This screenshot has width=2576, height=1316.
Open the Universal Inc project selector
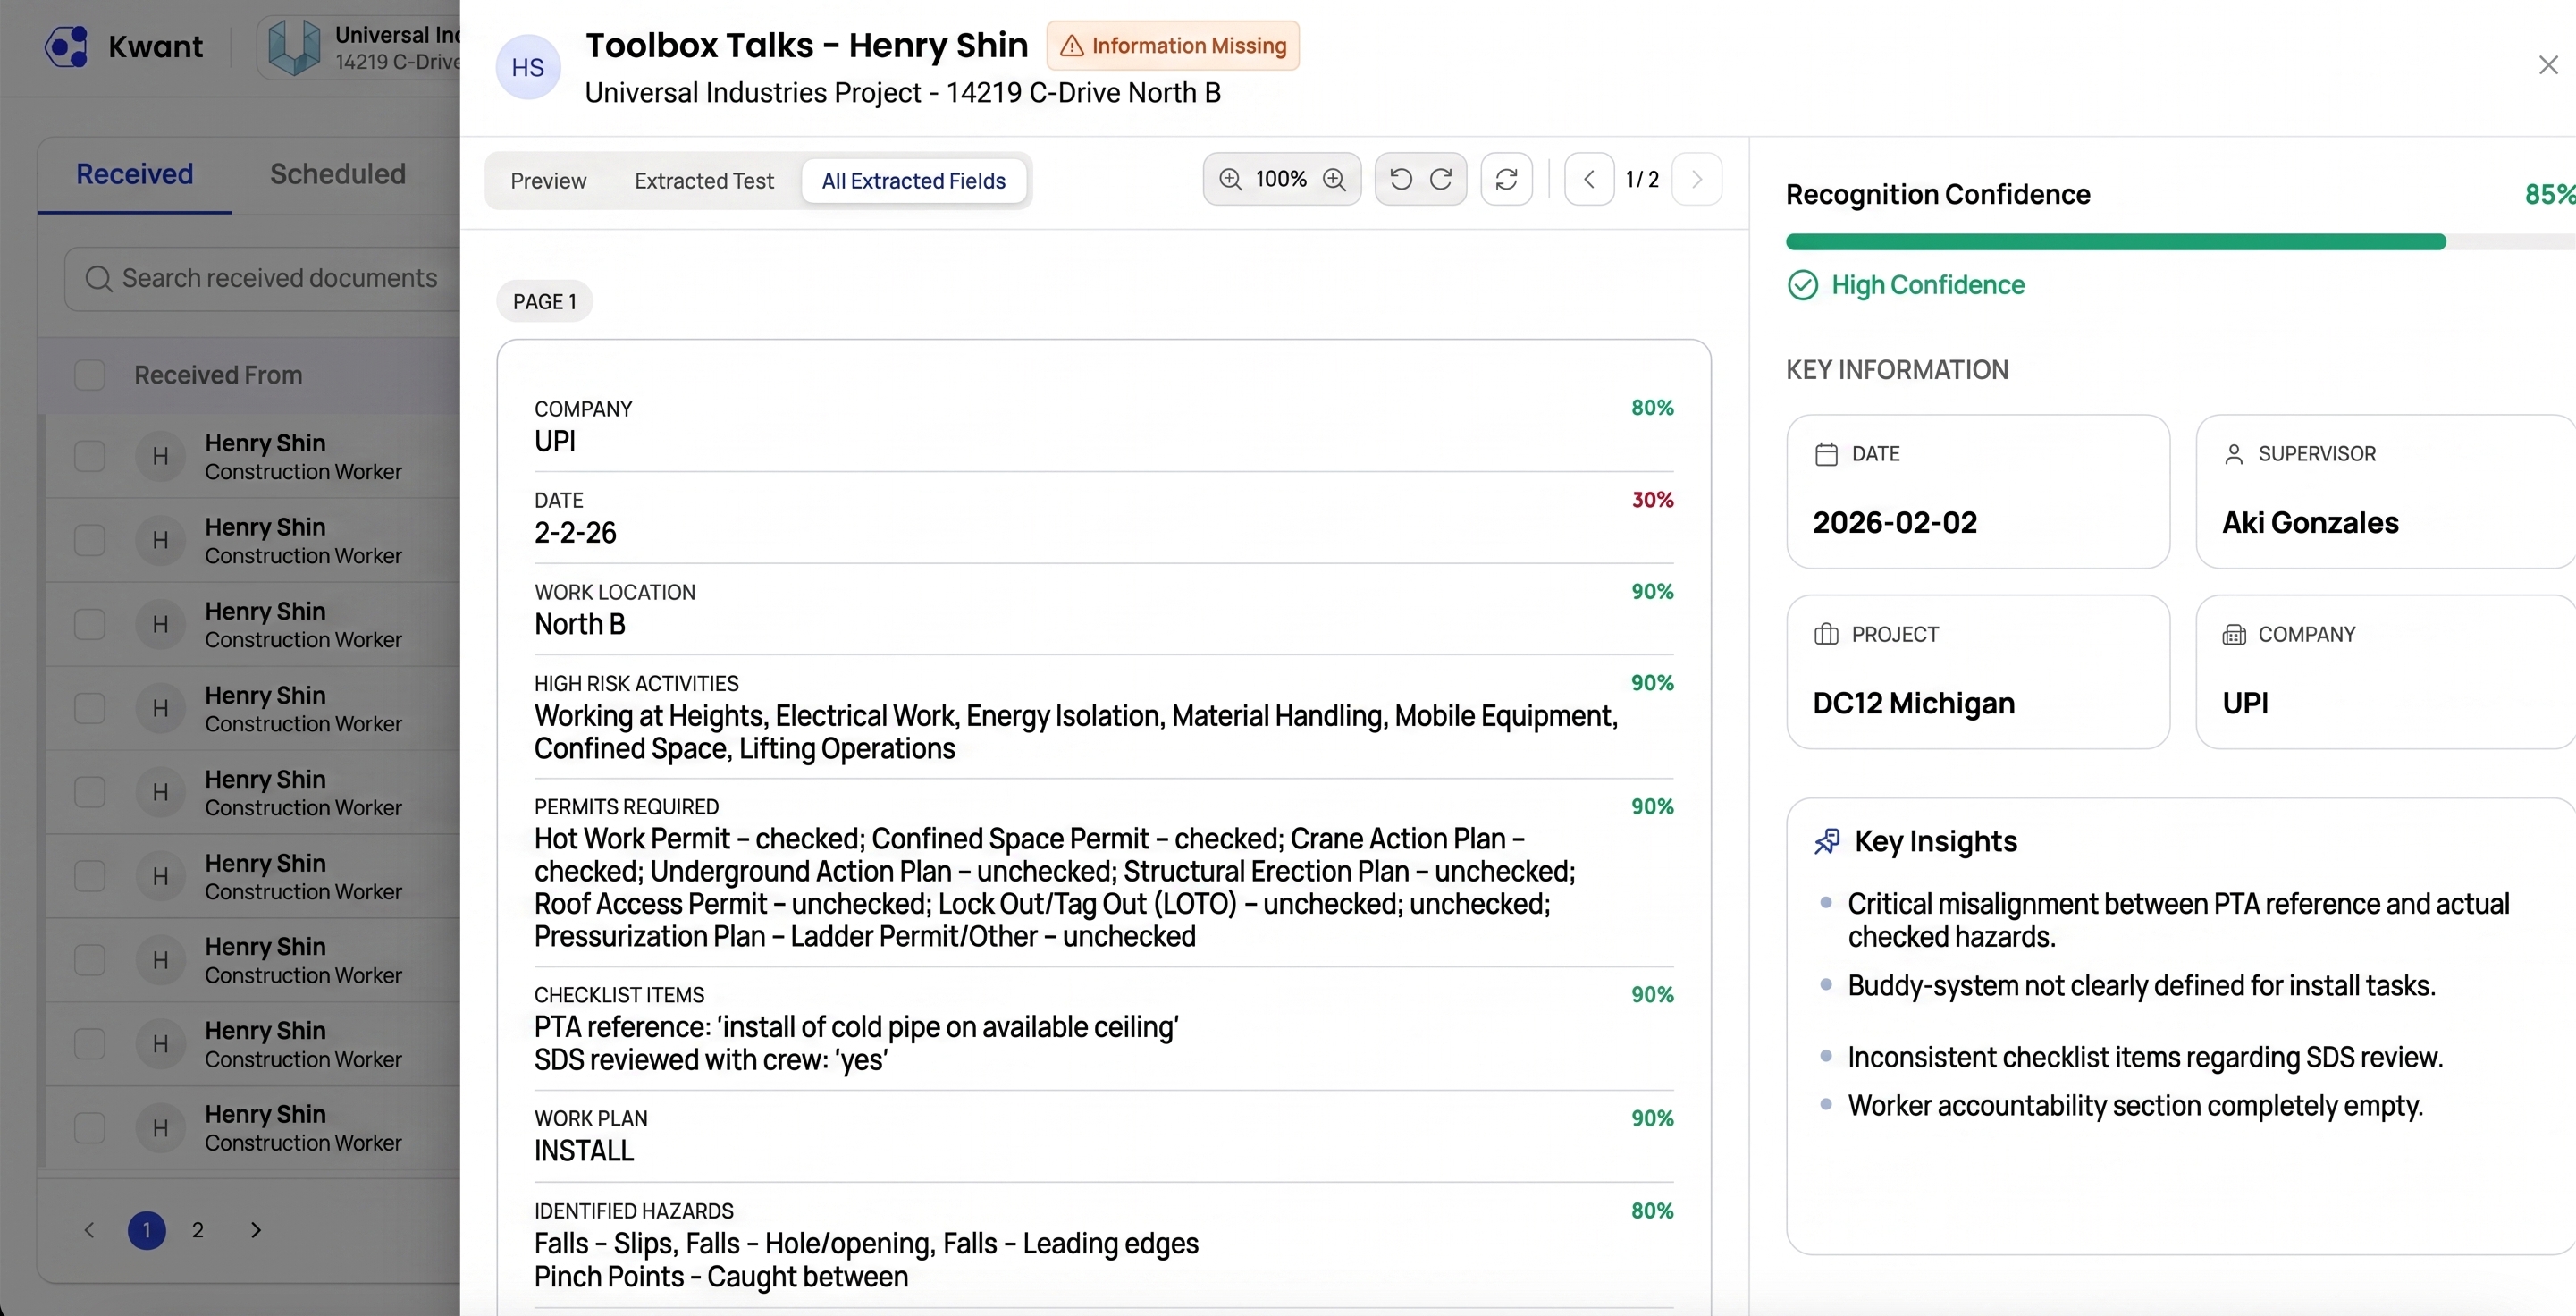click(x=359, y=47)
